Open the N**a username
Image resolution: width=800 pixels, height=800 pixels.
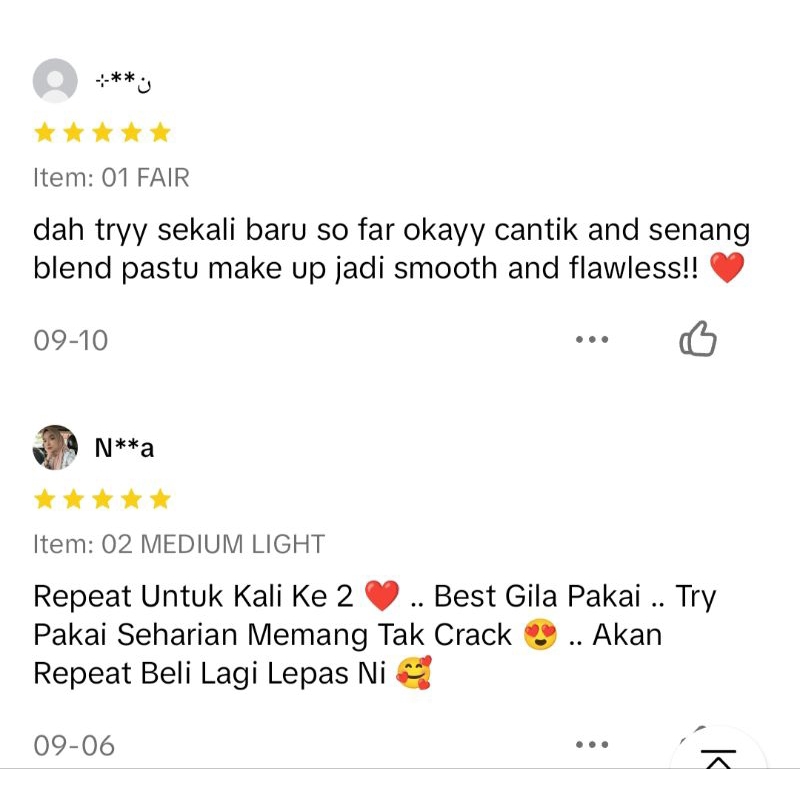pyautogui.click(x=124, y=448)
